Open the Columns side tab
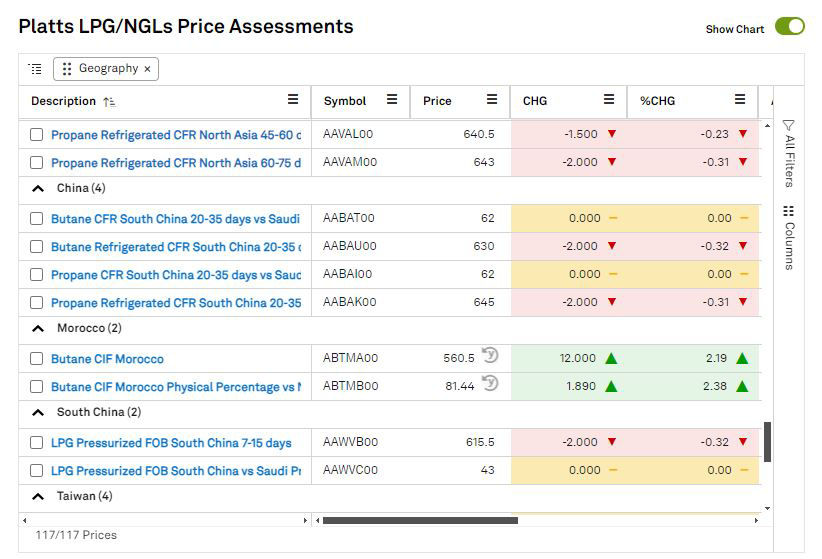The width and height of the screenshot is (822, 559). coord(789,238)
